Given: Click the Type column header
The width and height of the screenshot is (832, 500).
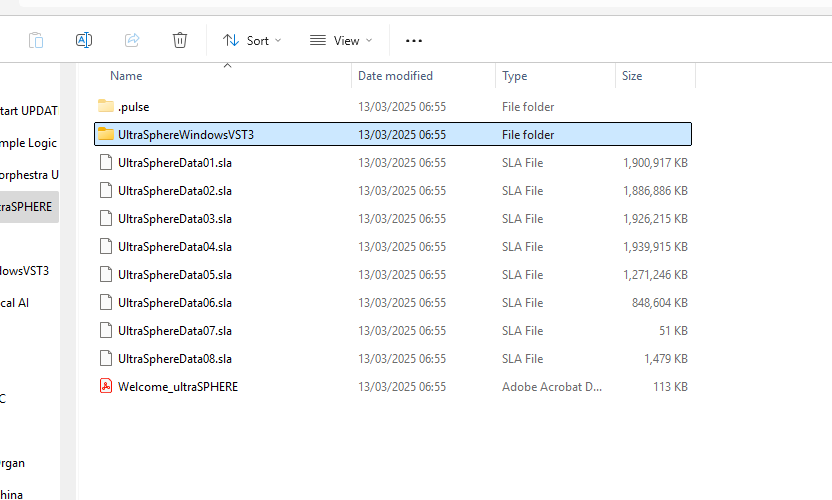Looking at the screenshot, I should 515,76.
